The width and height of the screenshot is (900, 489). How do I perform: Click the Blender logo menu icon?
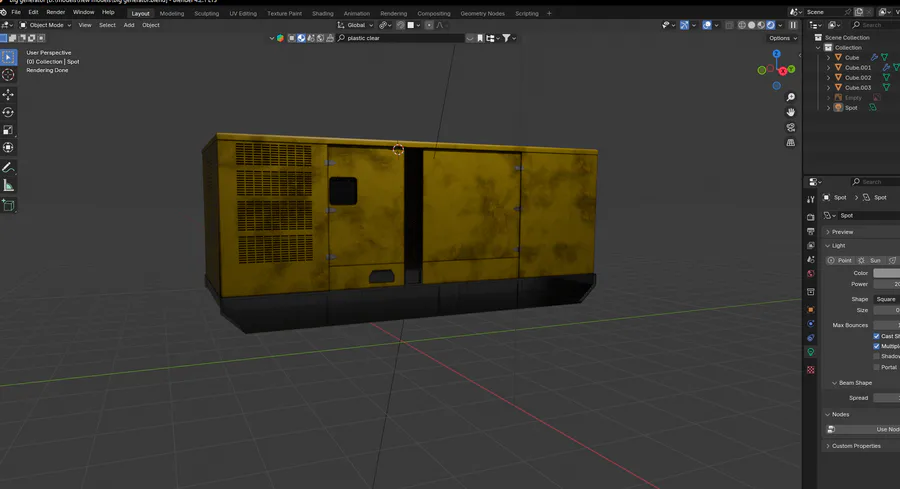4,12
